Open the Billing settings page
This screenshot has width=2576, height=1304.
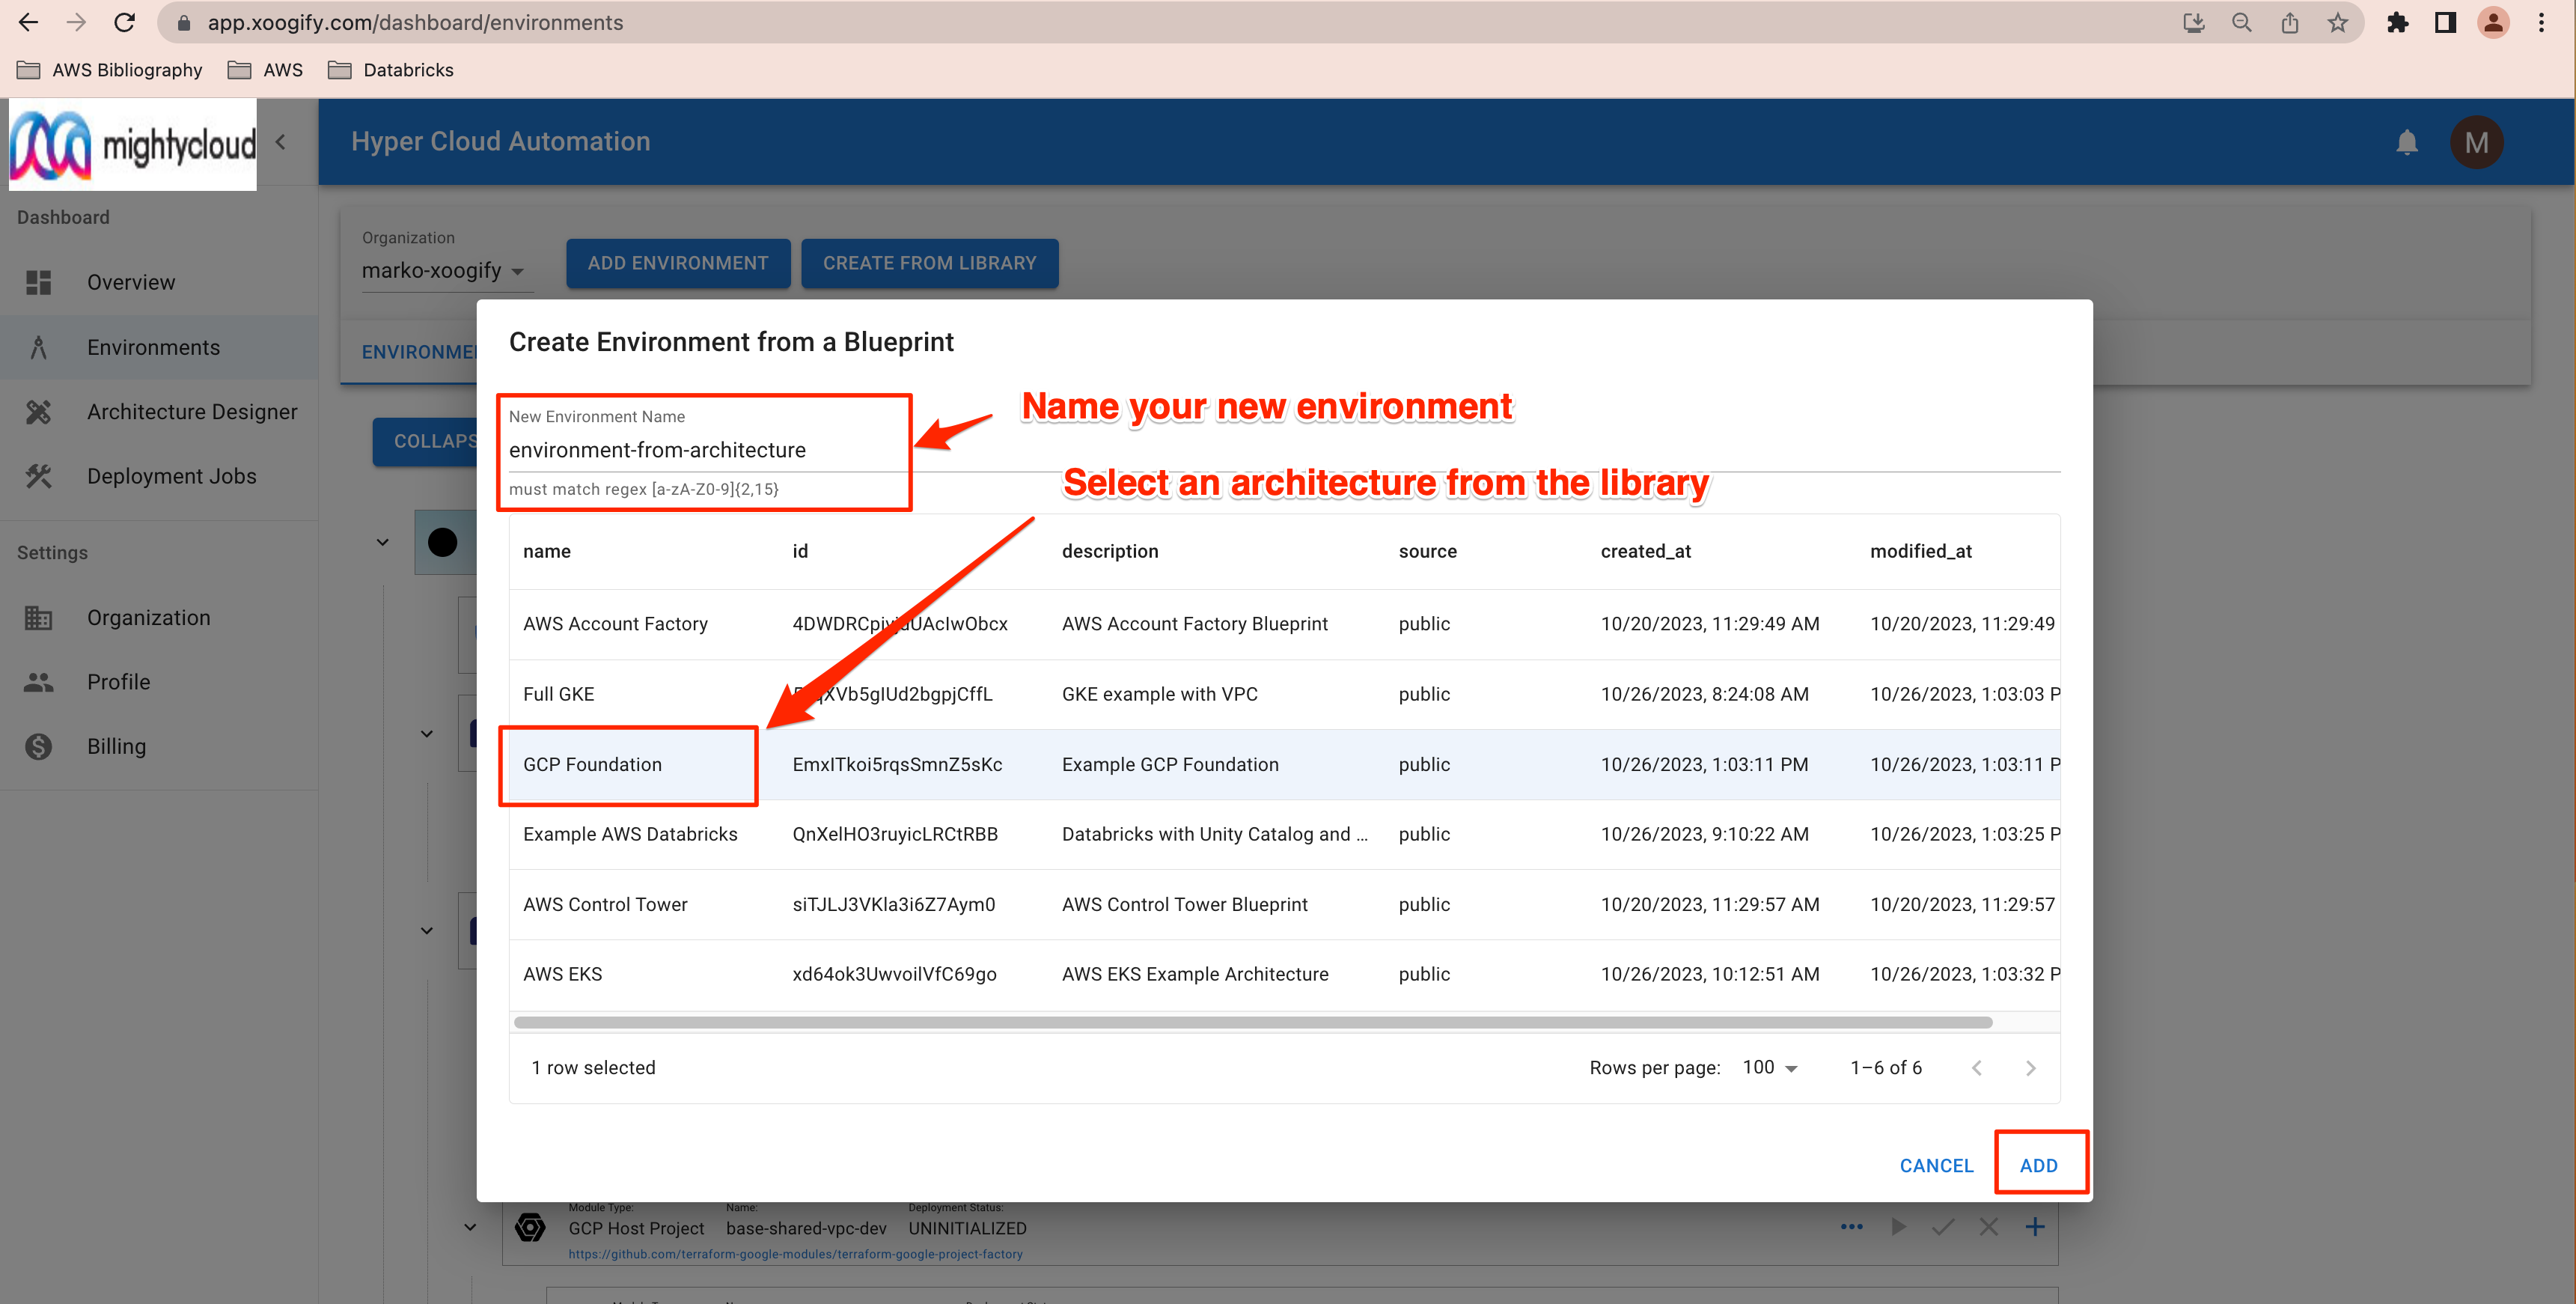[x=116, y=747]
